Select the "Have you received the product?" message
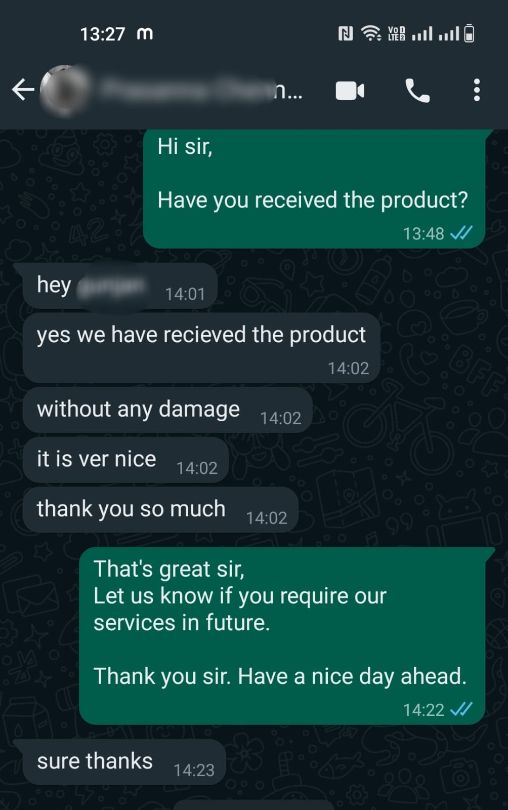 coord(314,189)
